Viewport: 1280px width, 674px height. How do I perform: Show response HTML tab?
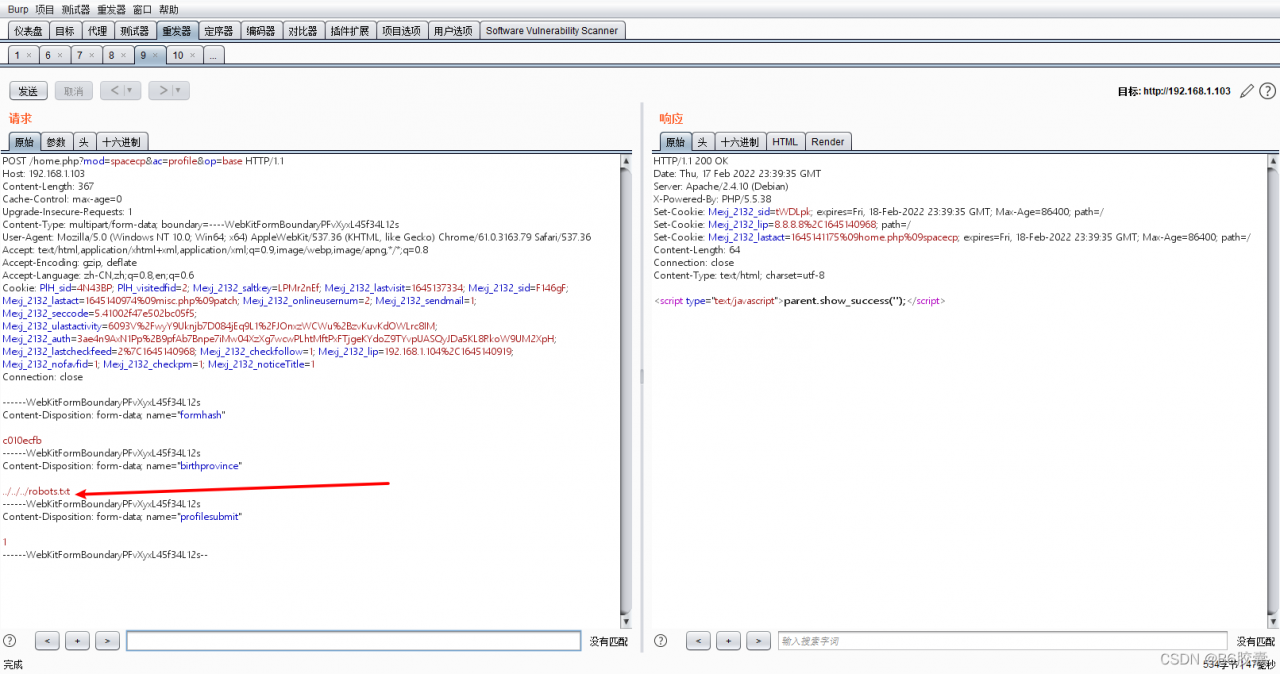pyautogui.click(x=785, y=142)
